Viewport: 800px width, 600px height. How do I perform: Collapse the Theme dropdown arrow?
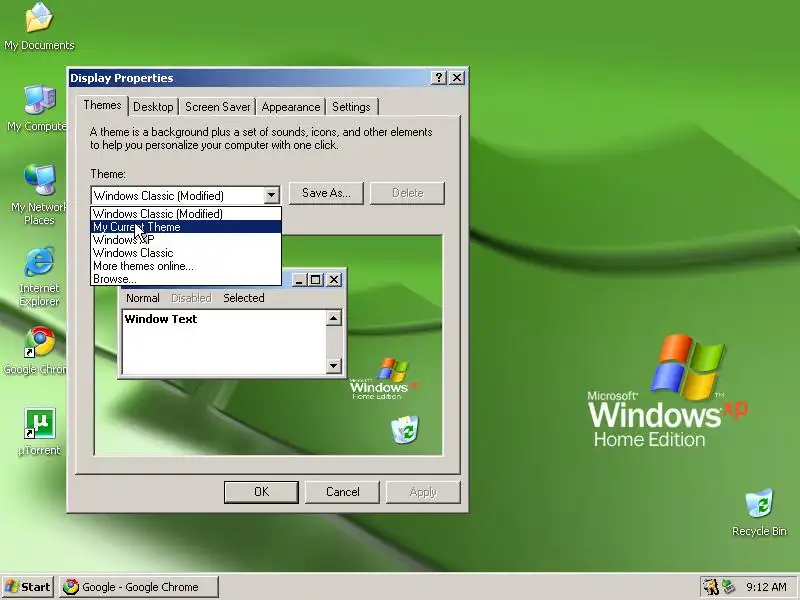pos(271,195)
